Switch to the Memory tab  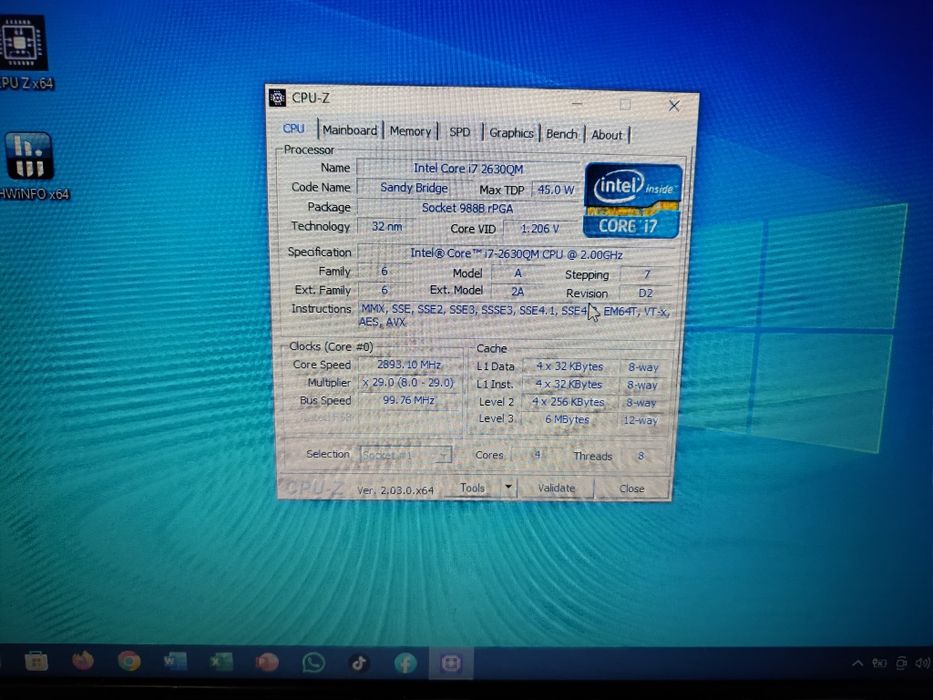click(410, 131)
